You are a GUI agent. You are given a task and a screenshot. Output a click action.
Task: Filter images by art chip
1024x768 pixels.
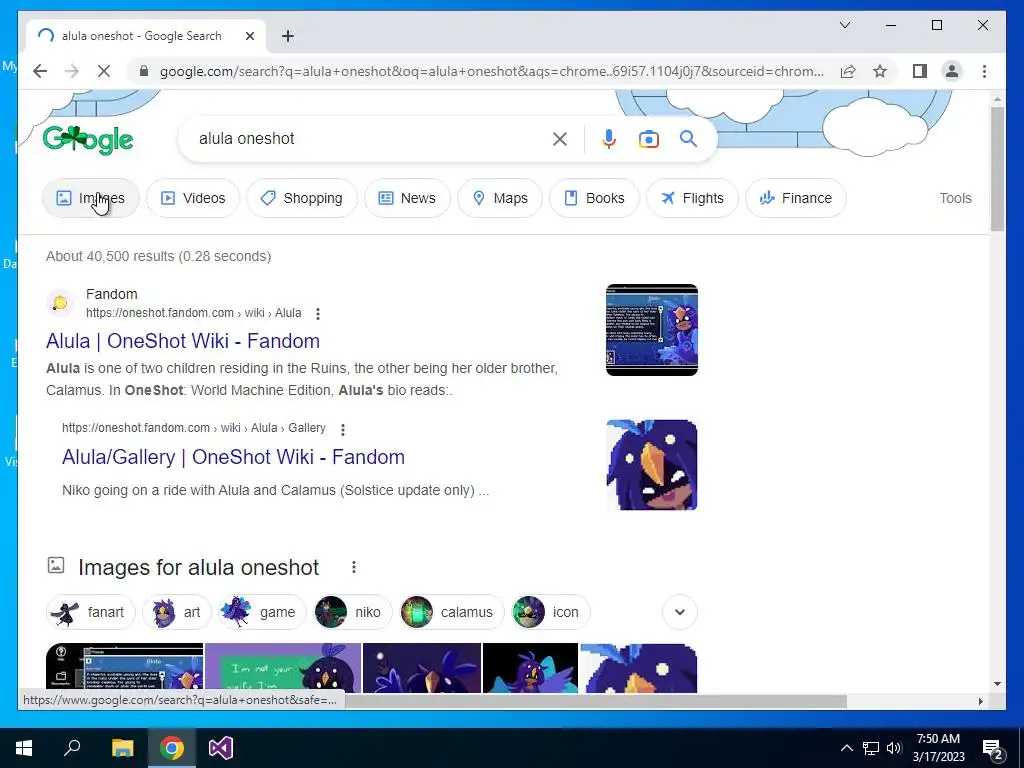click(176, 612)
